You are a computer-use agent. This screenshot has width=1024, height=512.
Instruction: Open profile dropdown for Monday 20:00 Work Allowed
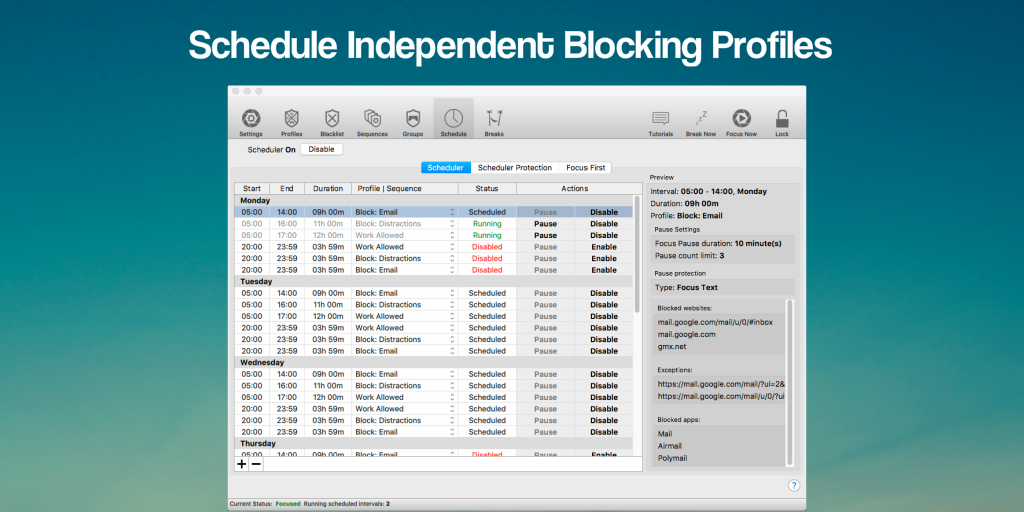(x=452, y=247)
